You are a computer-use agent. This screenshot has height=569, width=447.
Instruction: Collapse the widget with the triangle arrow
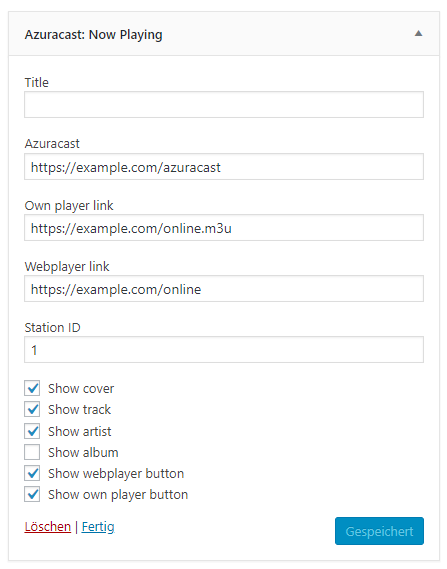(418, 34)
